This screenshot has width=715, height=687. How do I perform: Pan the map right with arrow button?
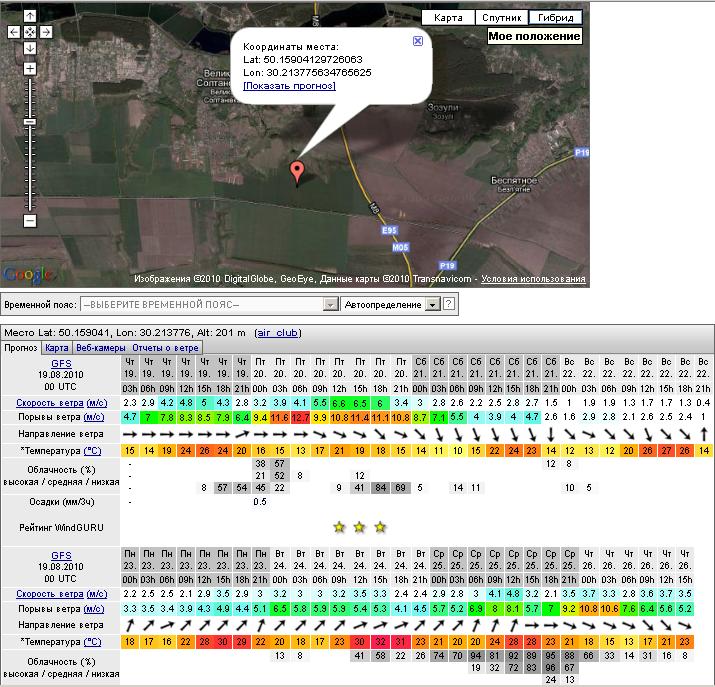pyautogui.click(x=46, y=32)
